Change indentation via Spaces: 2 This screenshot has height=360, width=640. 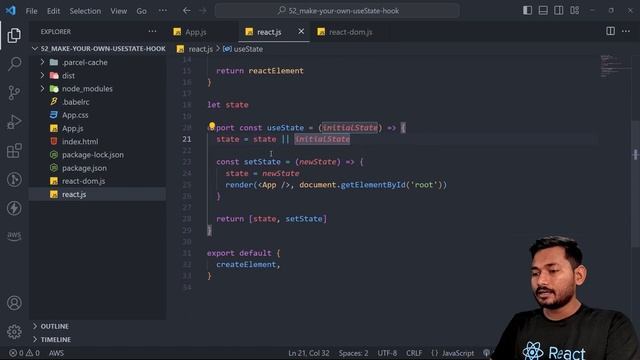pos(353,353)
